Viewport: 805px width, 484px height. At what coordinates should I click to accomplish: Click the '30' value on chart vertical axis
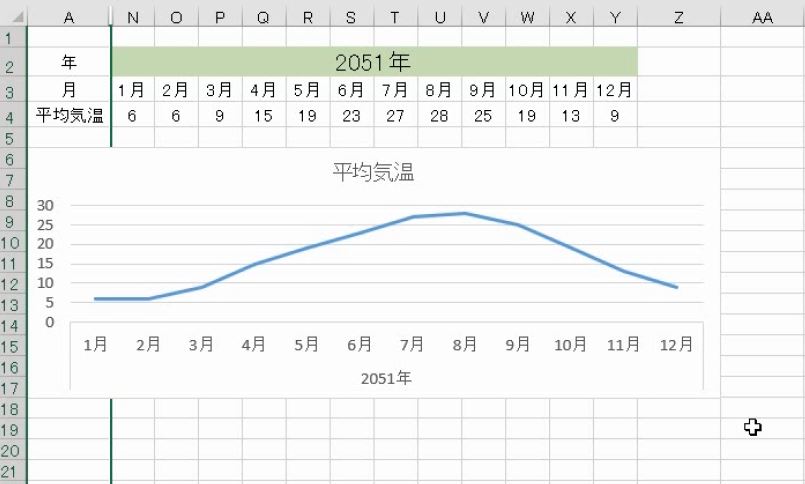coord(45,205)
